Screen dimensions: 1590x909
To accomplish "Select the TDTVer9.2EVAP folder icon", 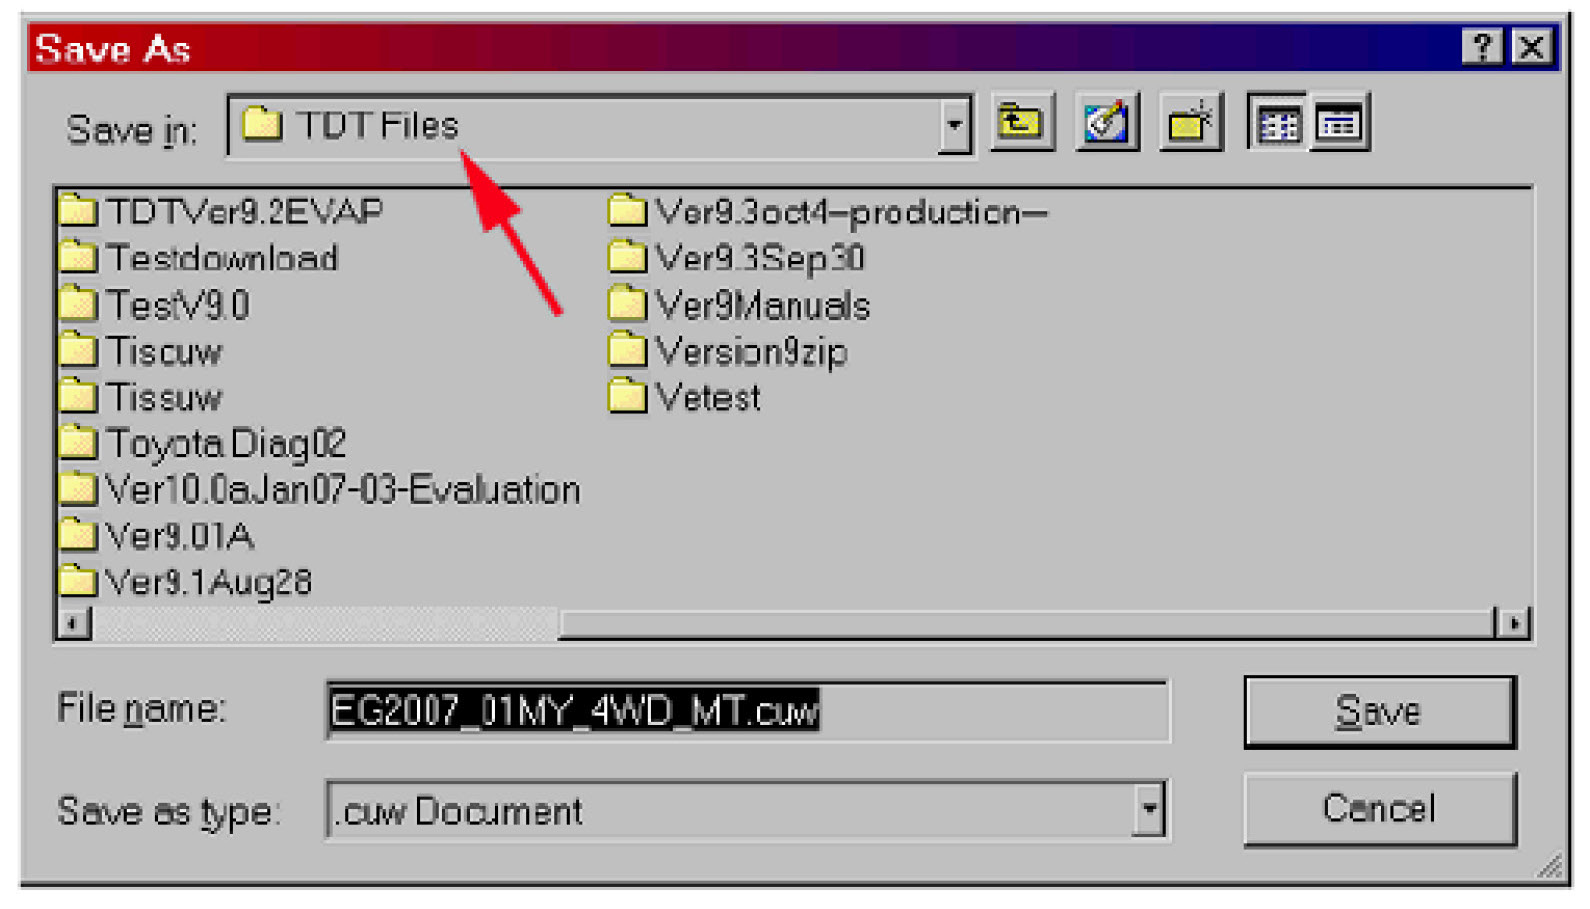I will [78, 211].
